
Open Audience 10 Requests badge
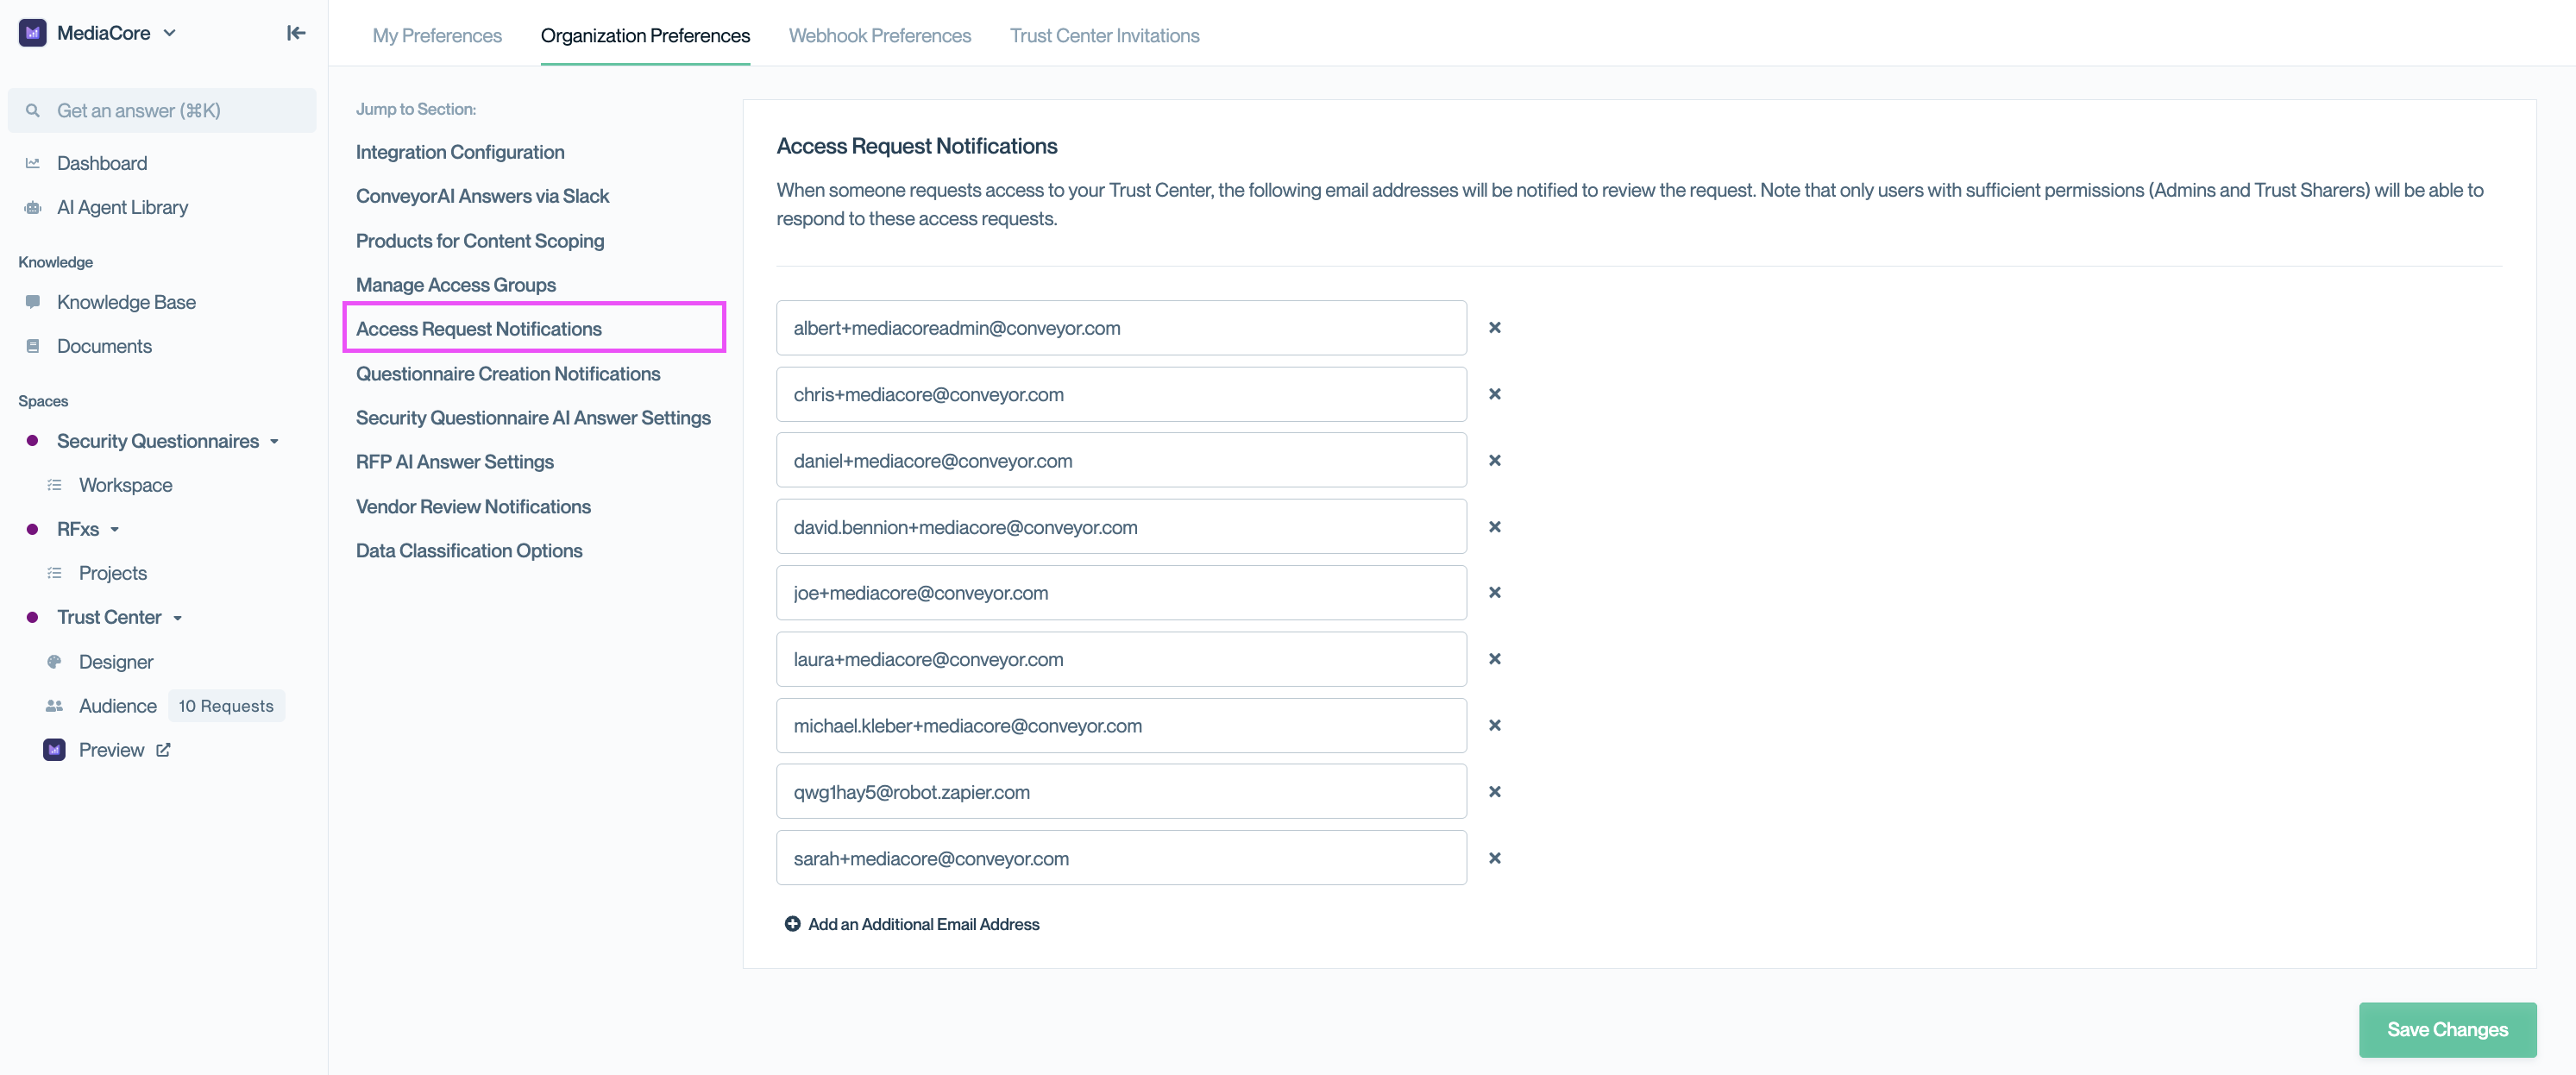pos(226,706)
